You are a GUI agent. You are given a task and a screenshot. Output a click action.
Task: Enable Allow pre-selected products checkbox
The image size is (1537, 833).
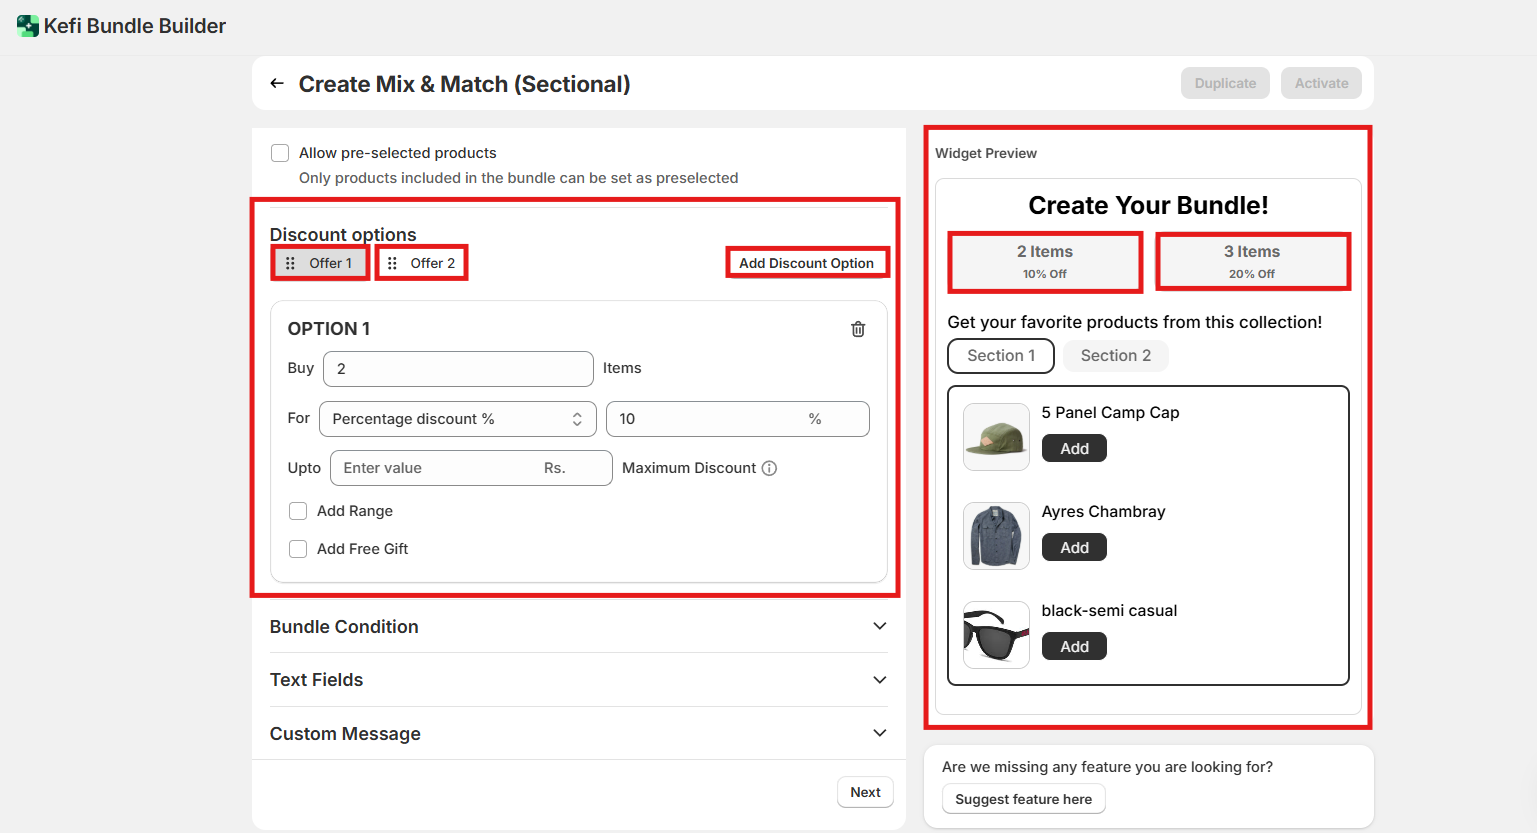(280, 153)
